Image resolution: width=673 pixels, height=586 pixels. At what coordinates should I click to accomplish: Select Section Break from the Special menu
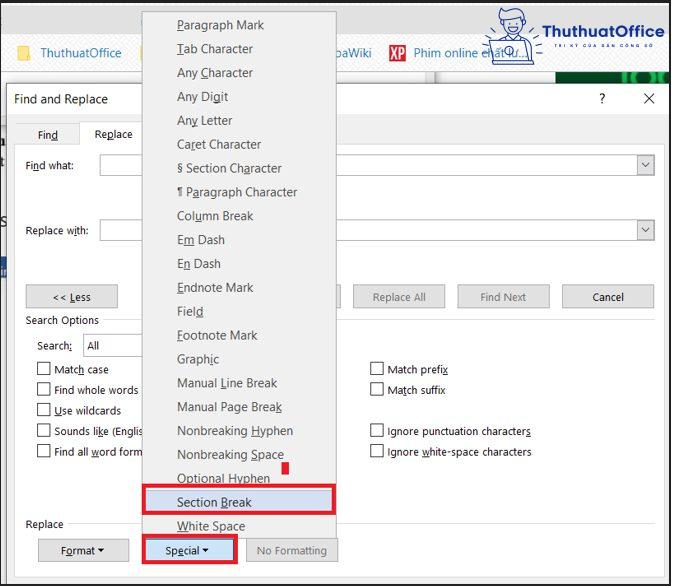[x=214, y=502]
